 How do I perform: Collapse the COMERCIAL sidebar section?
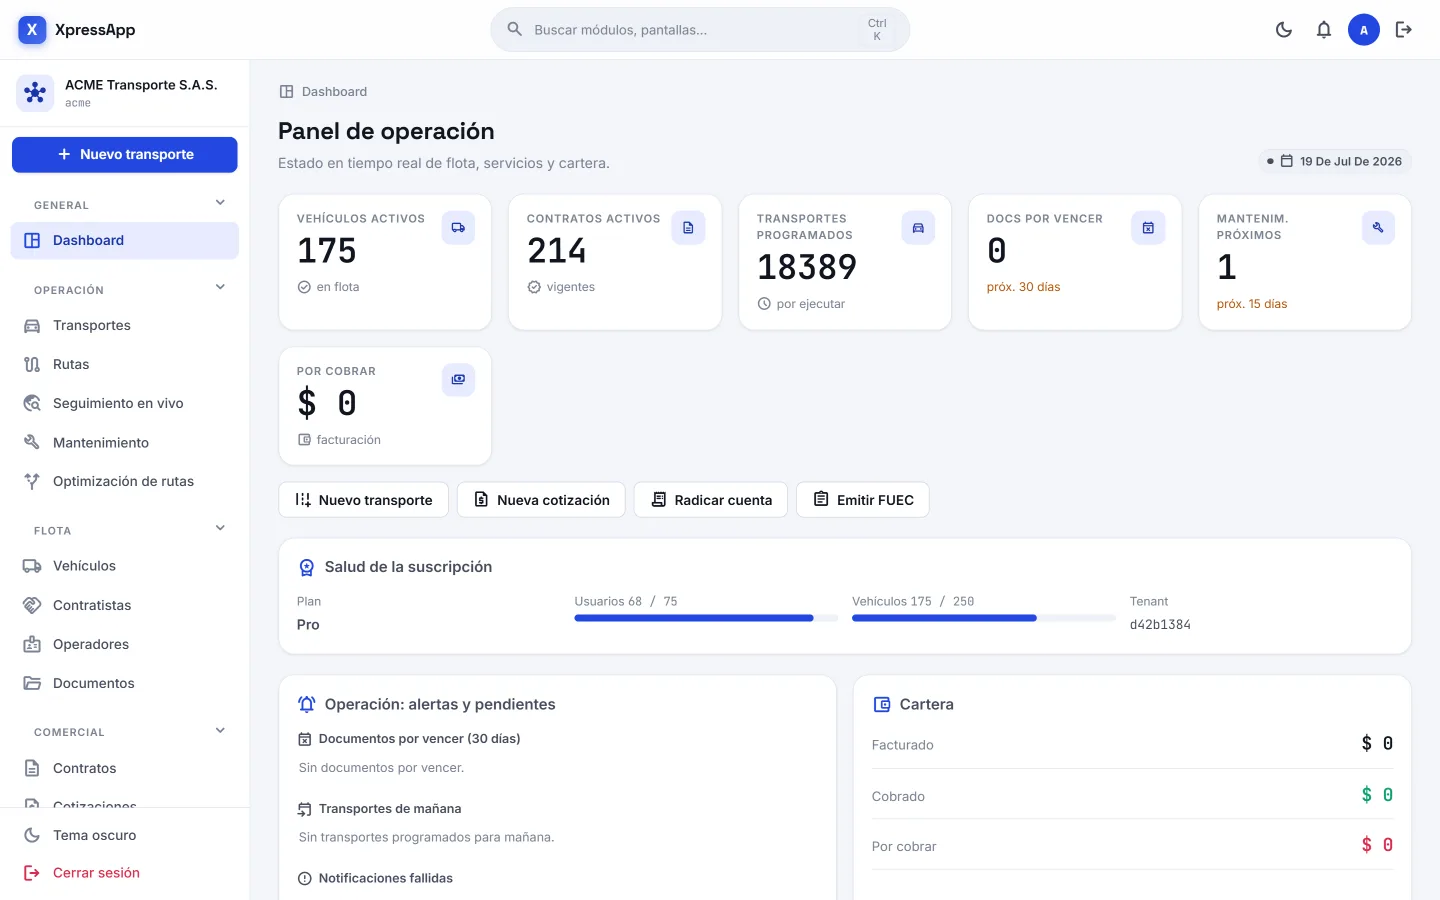point(220,731)
